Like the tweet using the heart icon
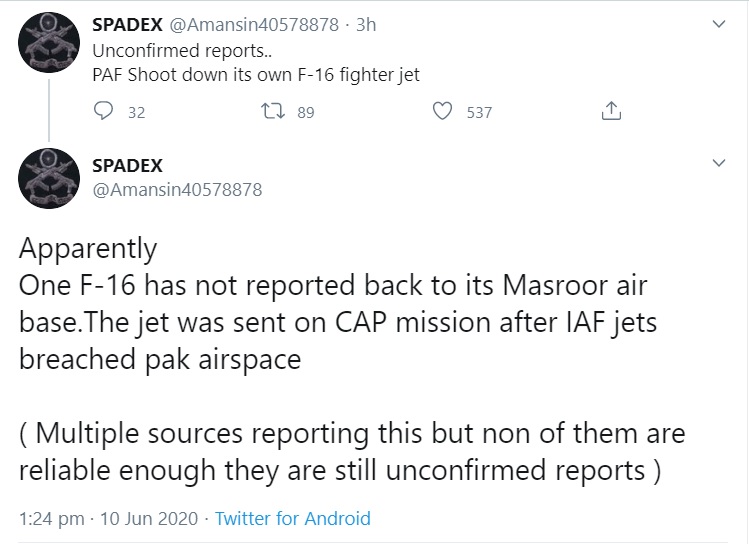This screenshot has width=749, height=544. click(443, 112)
